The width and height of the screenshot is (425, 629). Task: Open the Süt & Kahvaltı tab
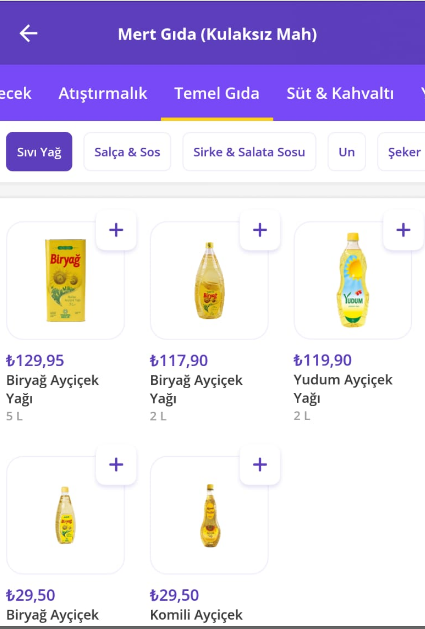tap(340, 93)
